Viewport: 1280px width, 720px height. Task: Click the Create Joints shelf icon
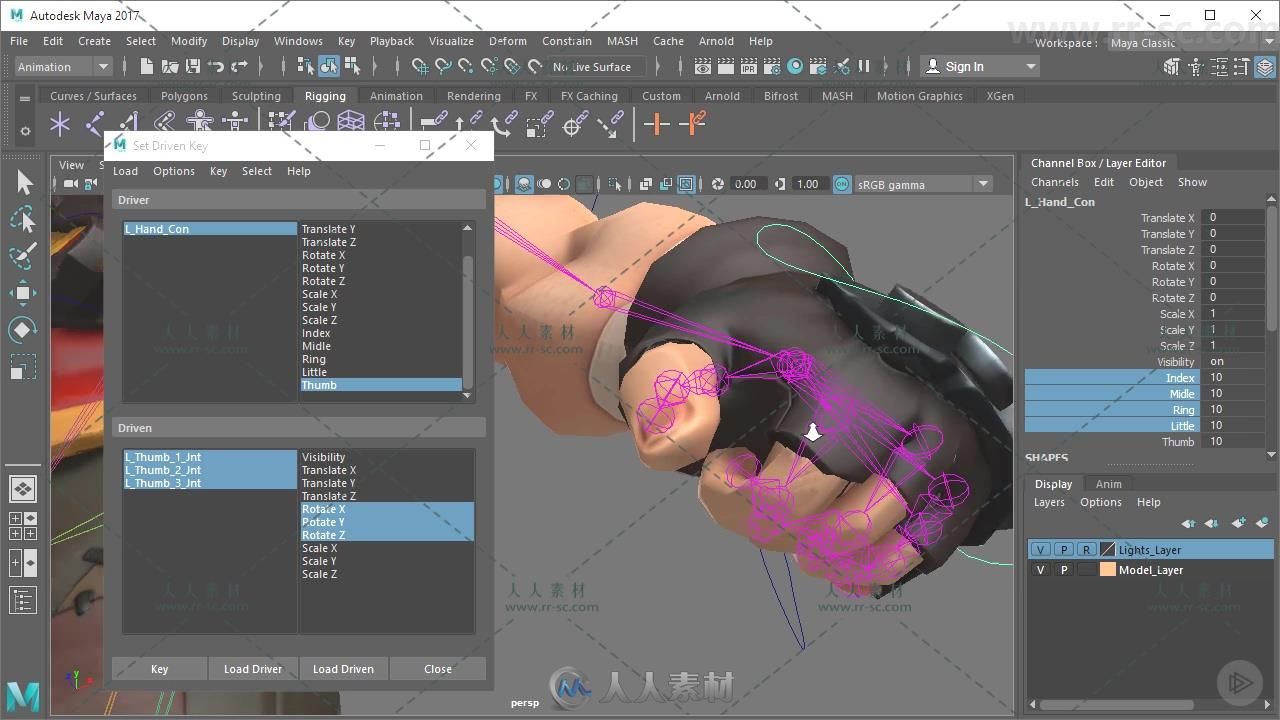click(96, 123)
